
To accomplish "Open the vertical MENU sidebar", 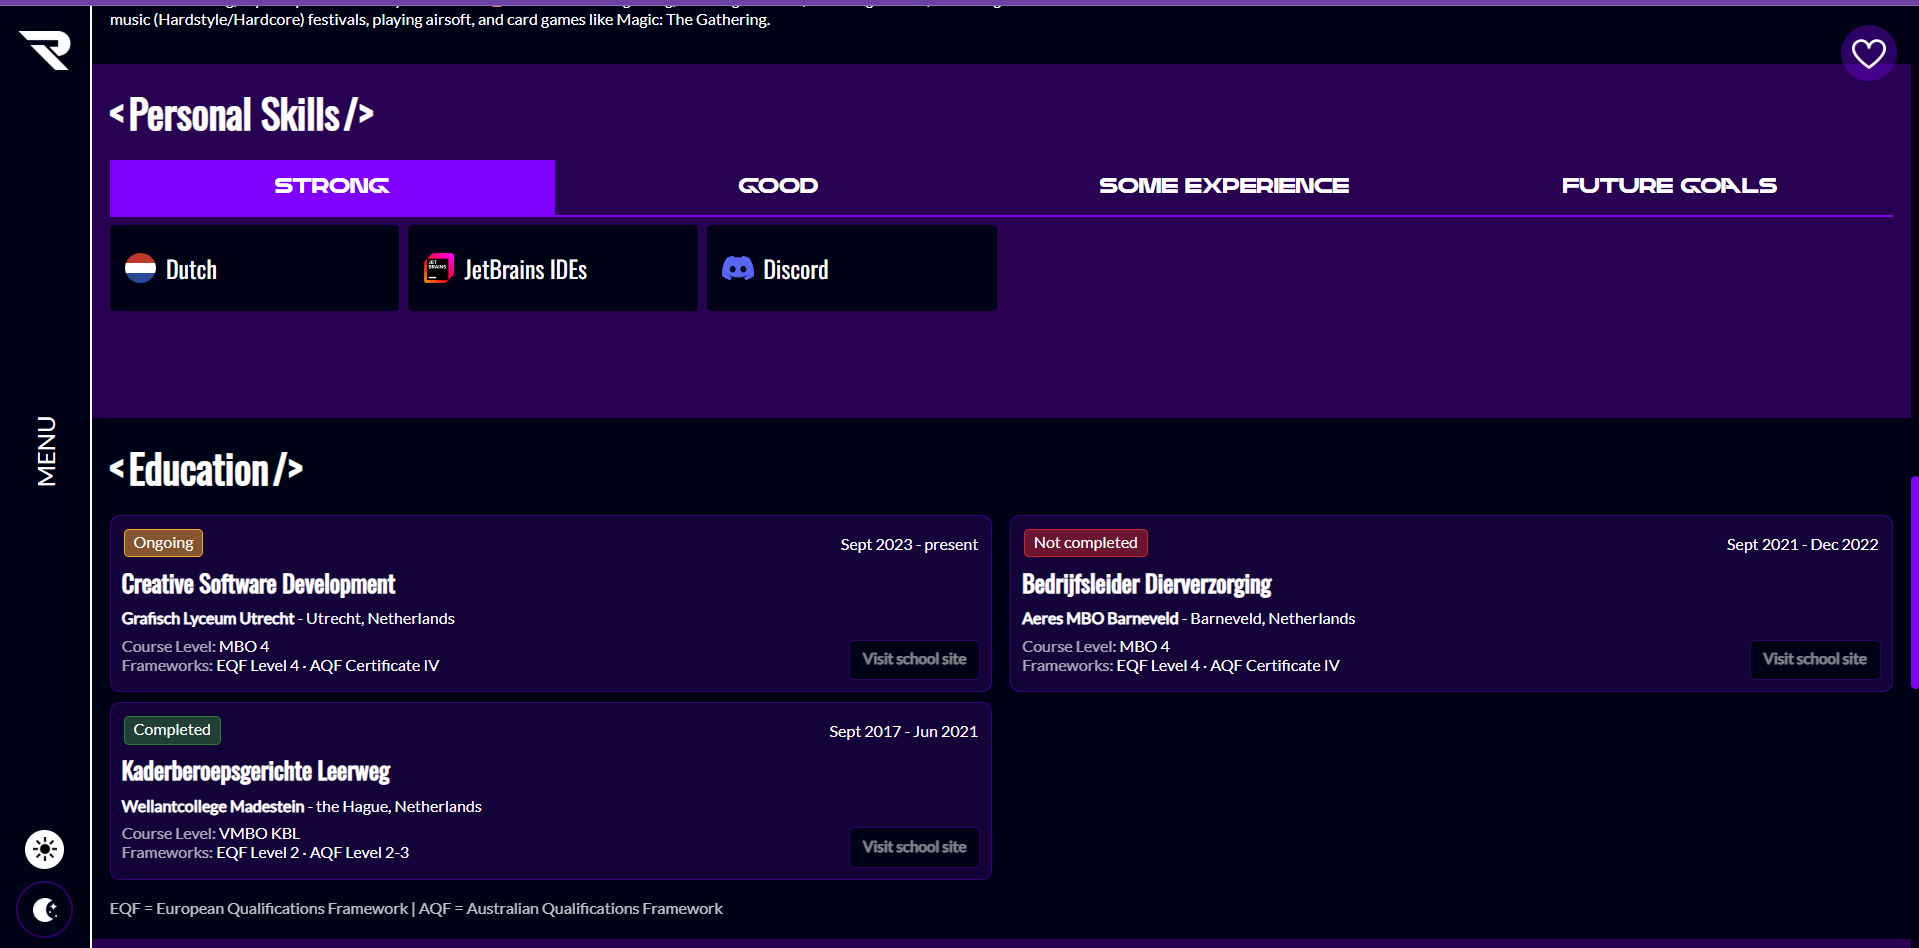I will pyautogui.click(x=46, y=451).
